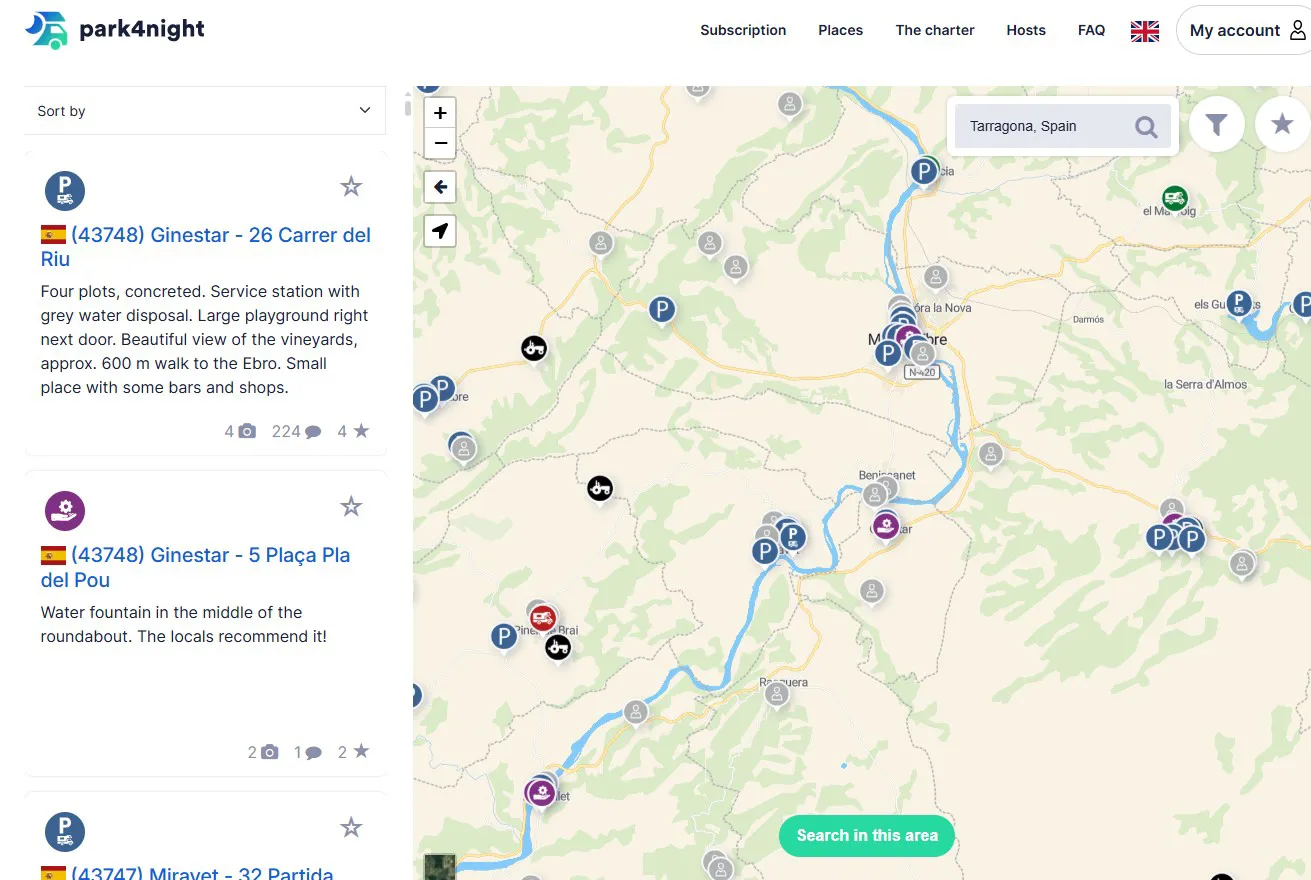Collapse the list with the back arrow button
Image resolution: width=1311 pixels, height=880 pixels.
[440, 187]
